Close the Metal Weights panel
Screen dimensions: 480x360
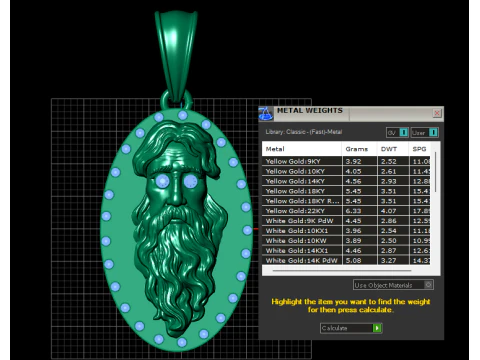(x=437, y=113)
